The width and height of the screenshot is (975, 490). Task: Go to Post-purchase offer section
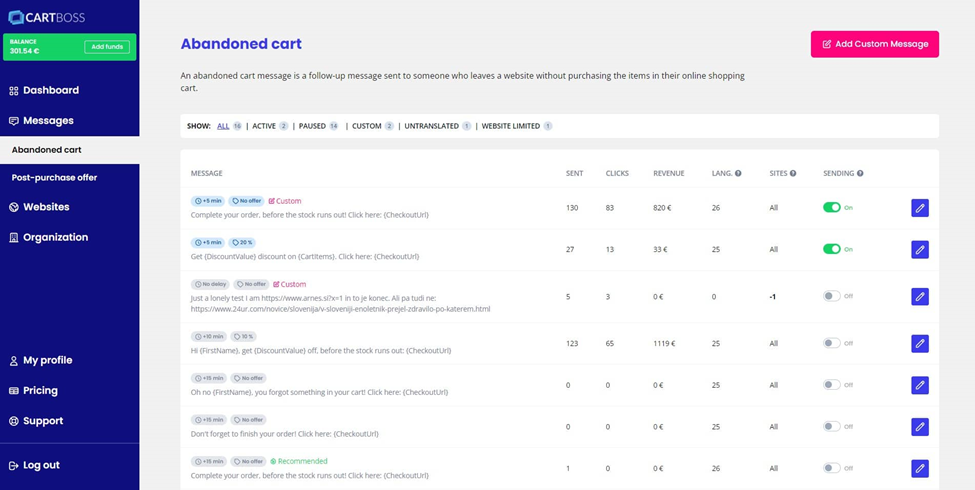coord(54,178)
